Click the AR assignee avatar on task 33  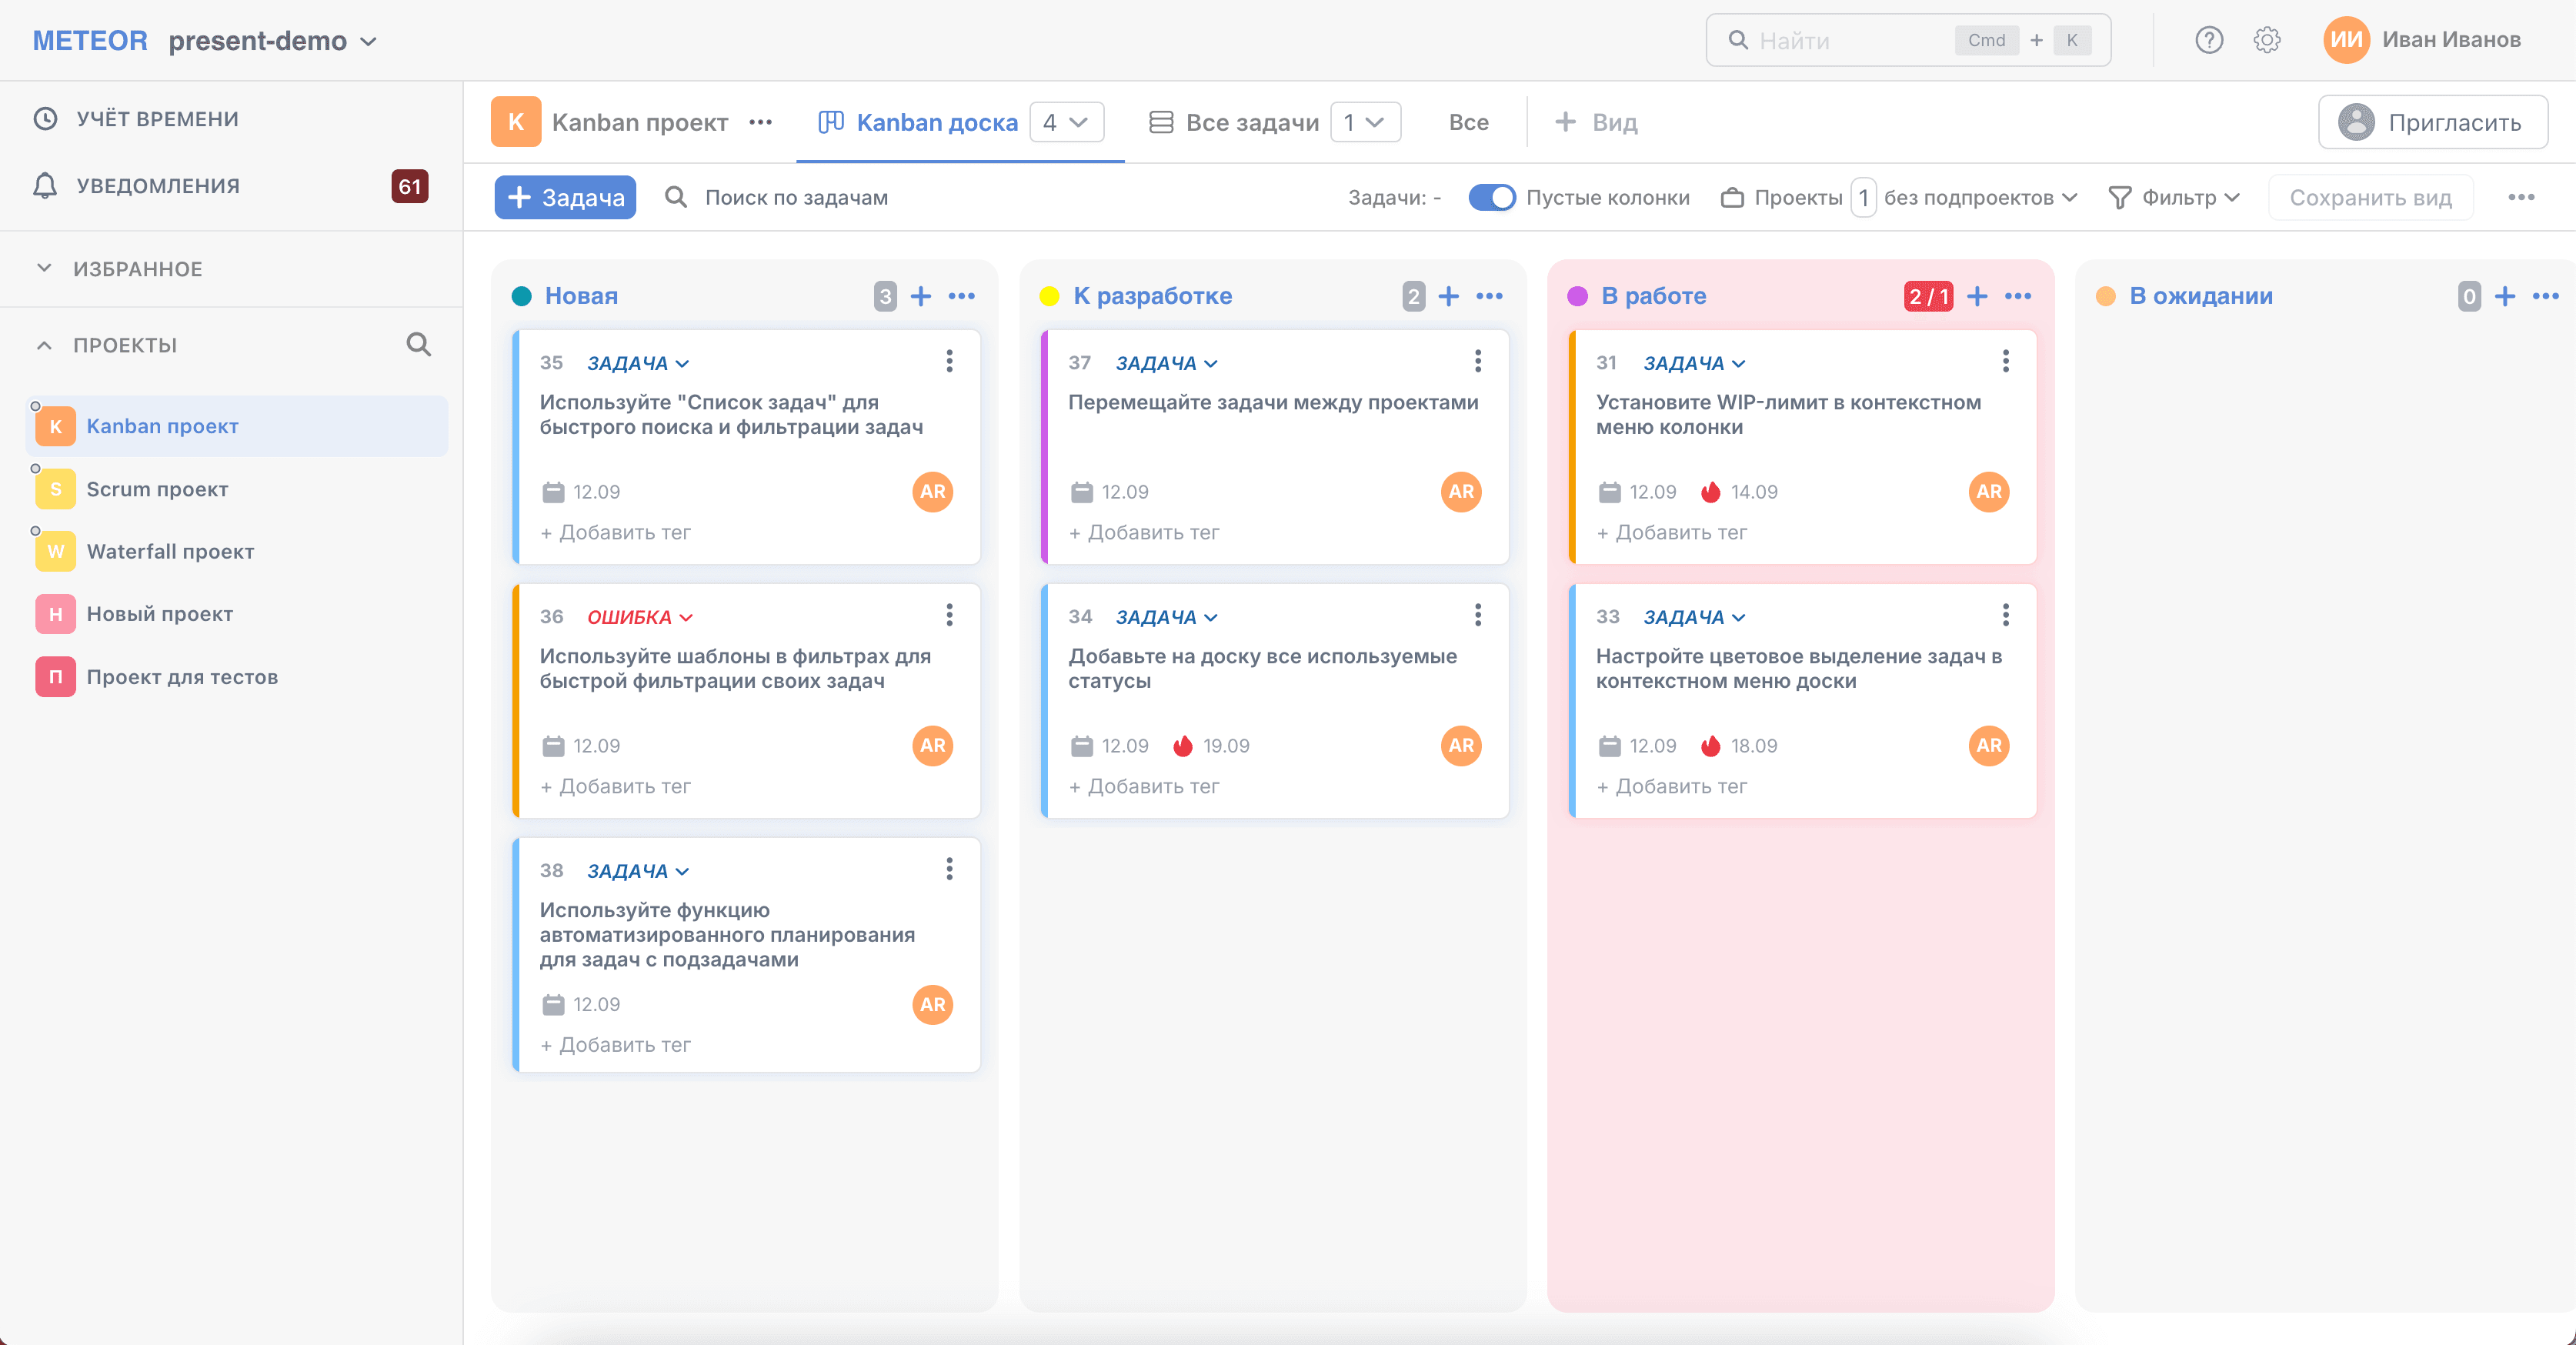coord(1989,746)
